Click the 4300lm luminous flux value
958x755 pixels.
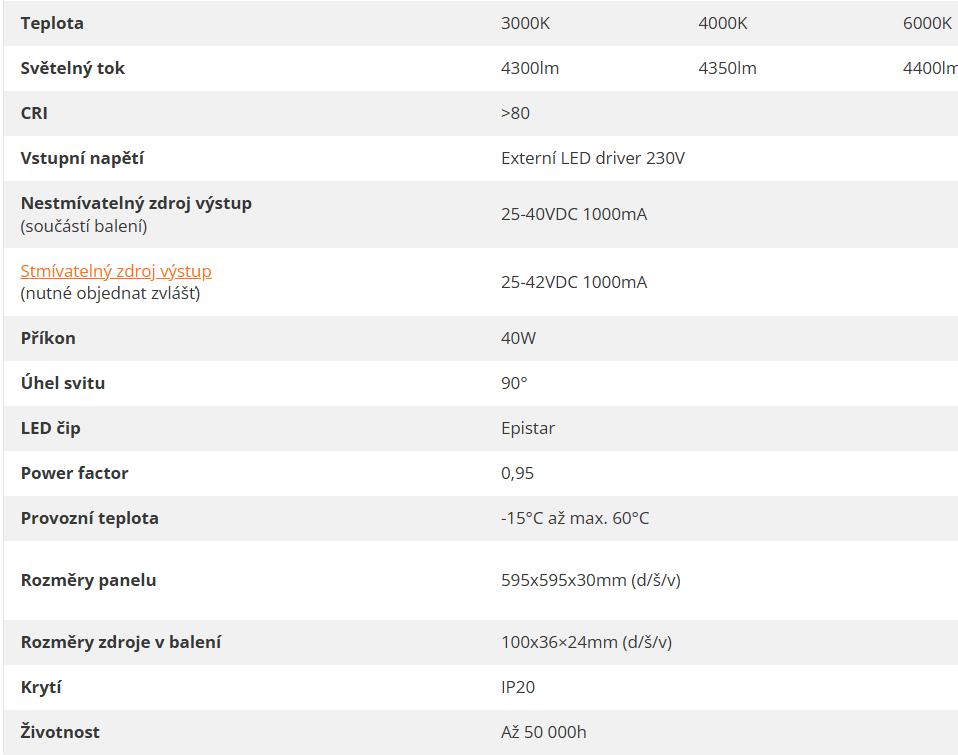click(x=529, y=68)
